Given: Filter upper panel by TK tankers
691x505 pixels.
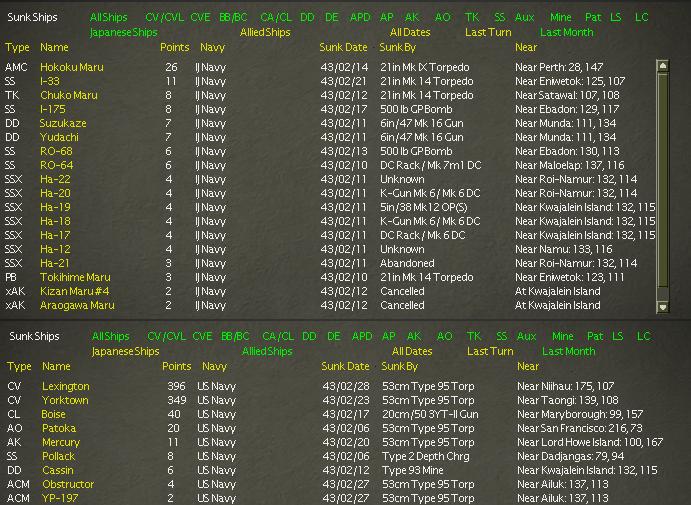Looking at the screenshot, I should coord(472,17).
